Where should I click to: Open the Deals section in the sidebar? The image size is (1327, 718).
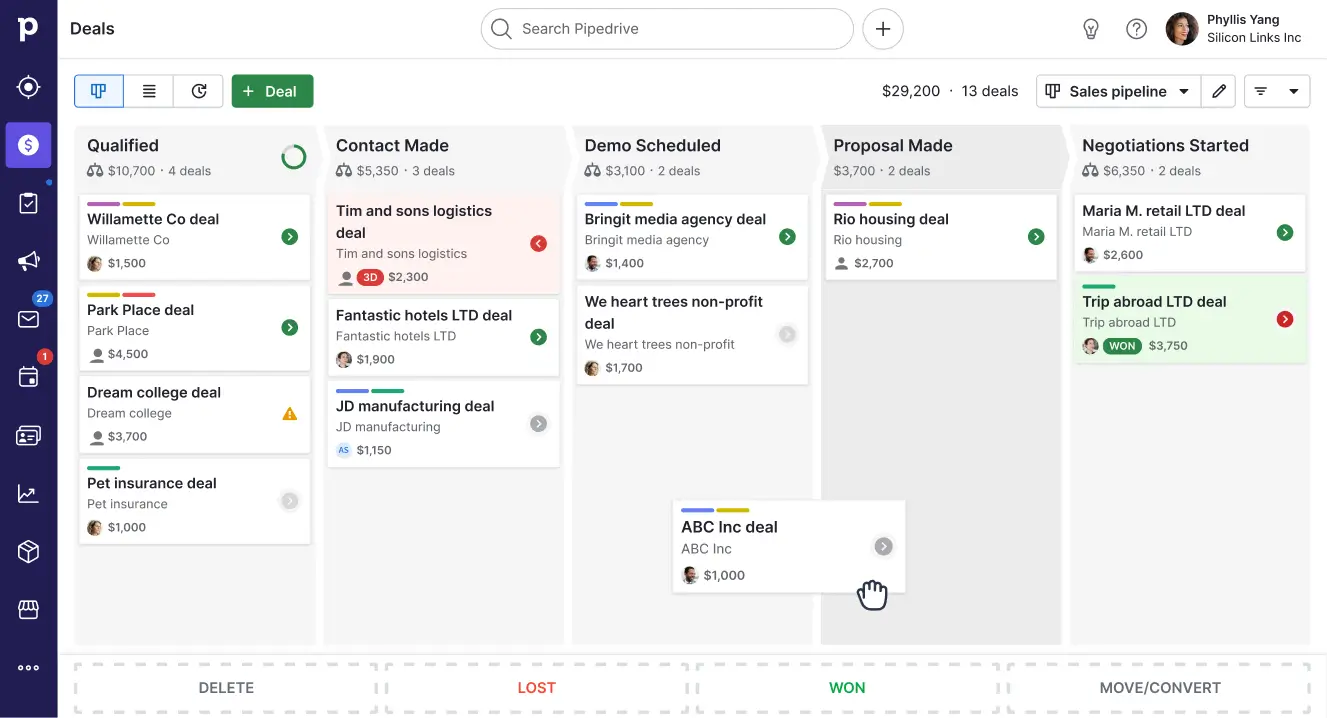click(28, 145)
